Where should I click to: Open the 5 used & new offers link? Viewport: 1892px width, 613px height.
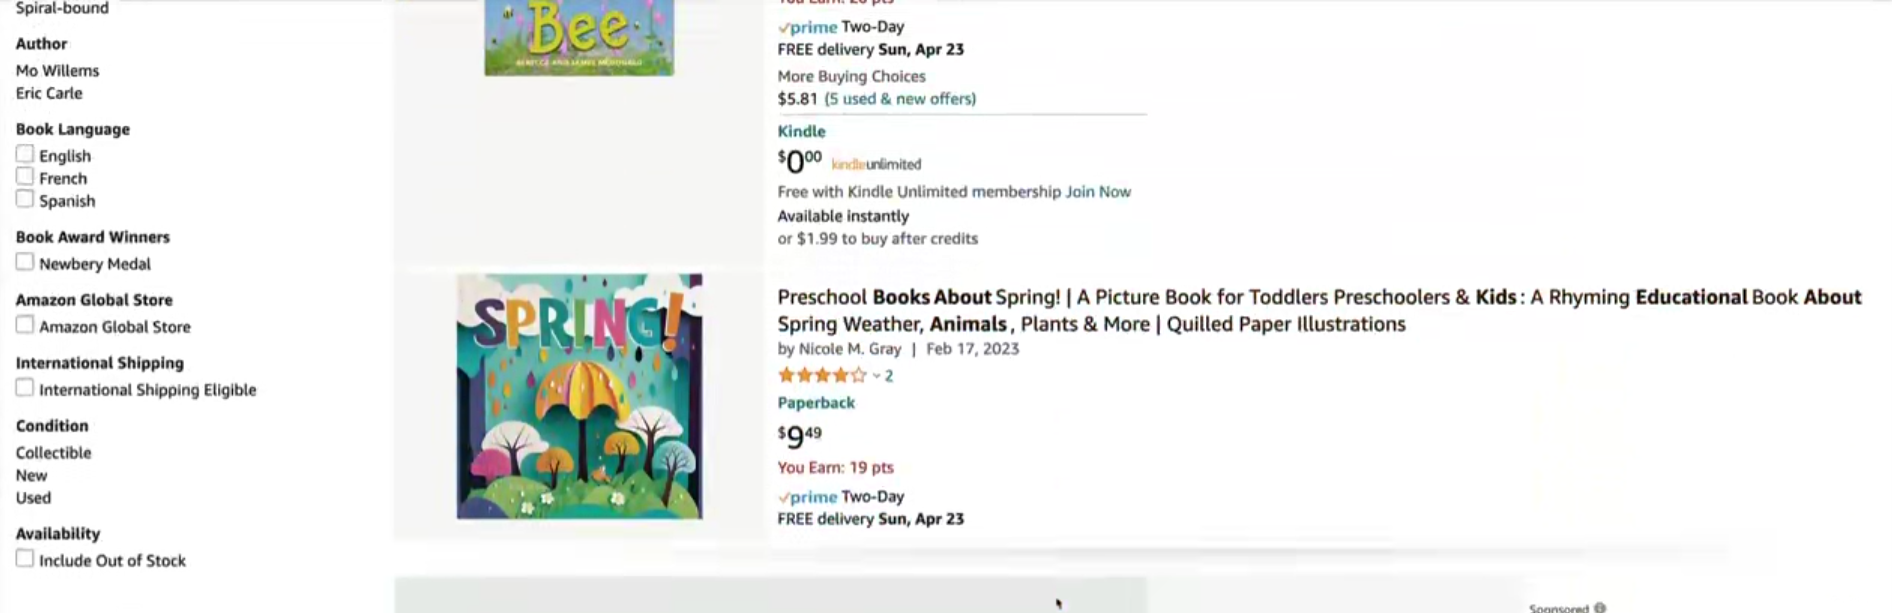(x=900, y=98)
